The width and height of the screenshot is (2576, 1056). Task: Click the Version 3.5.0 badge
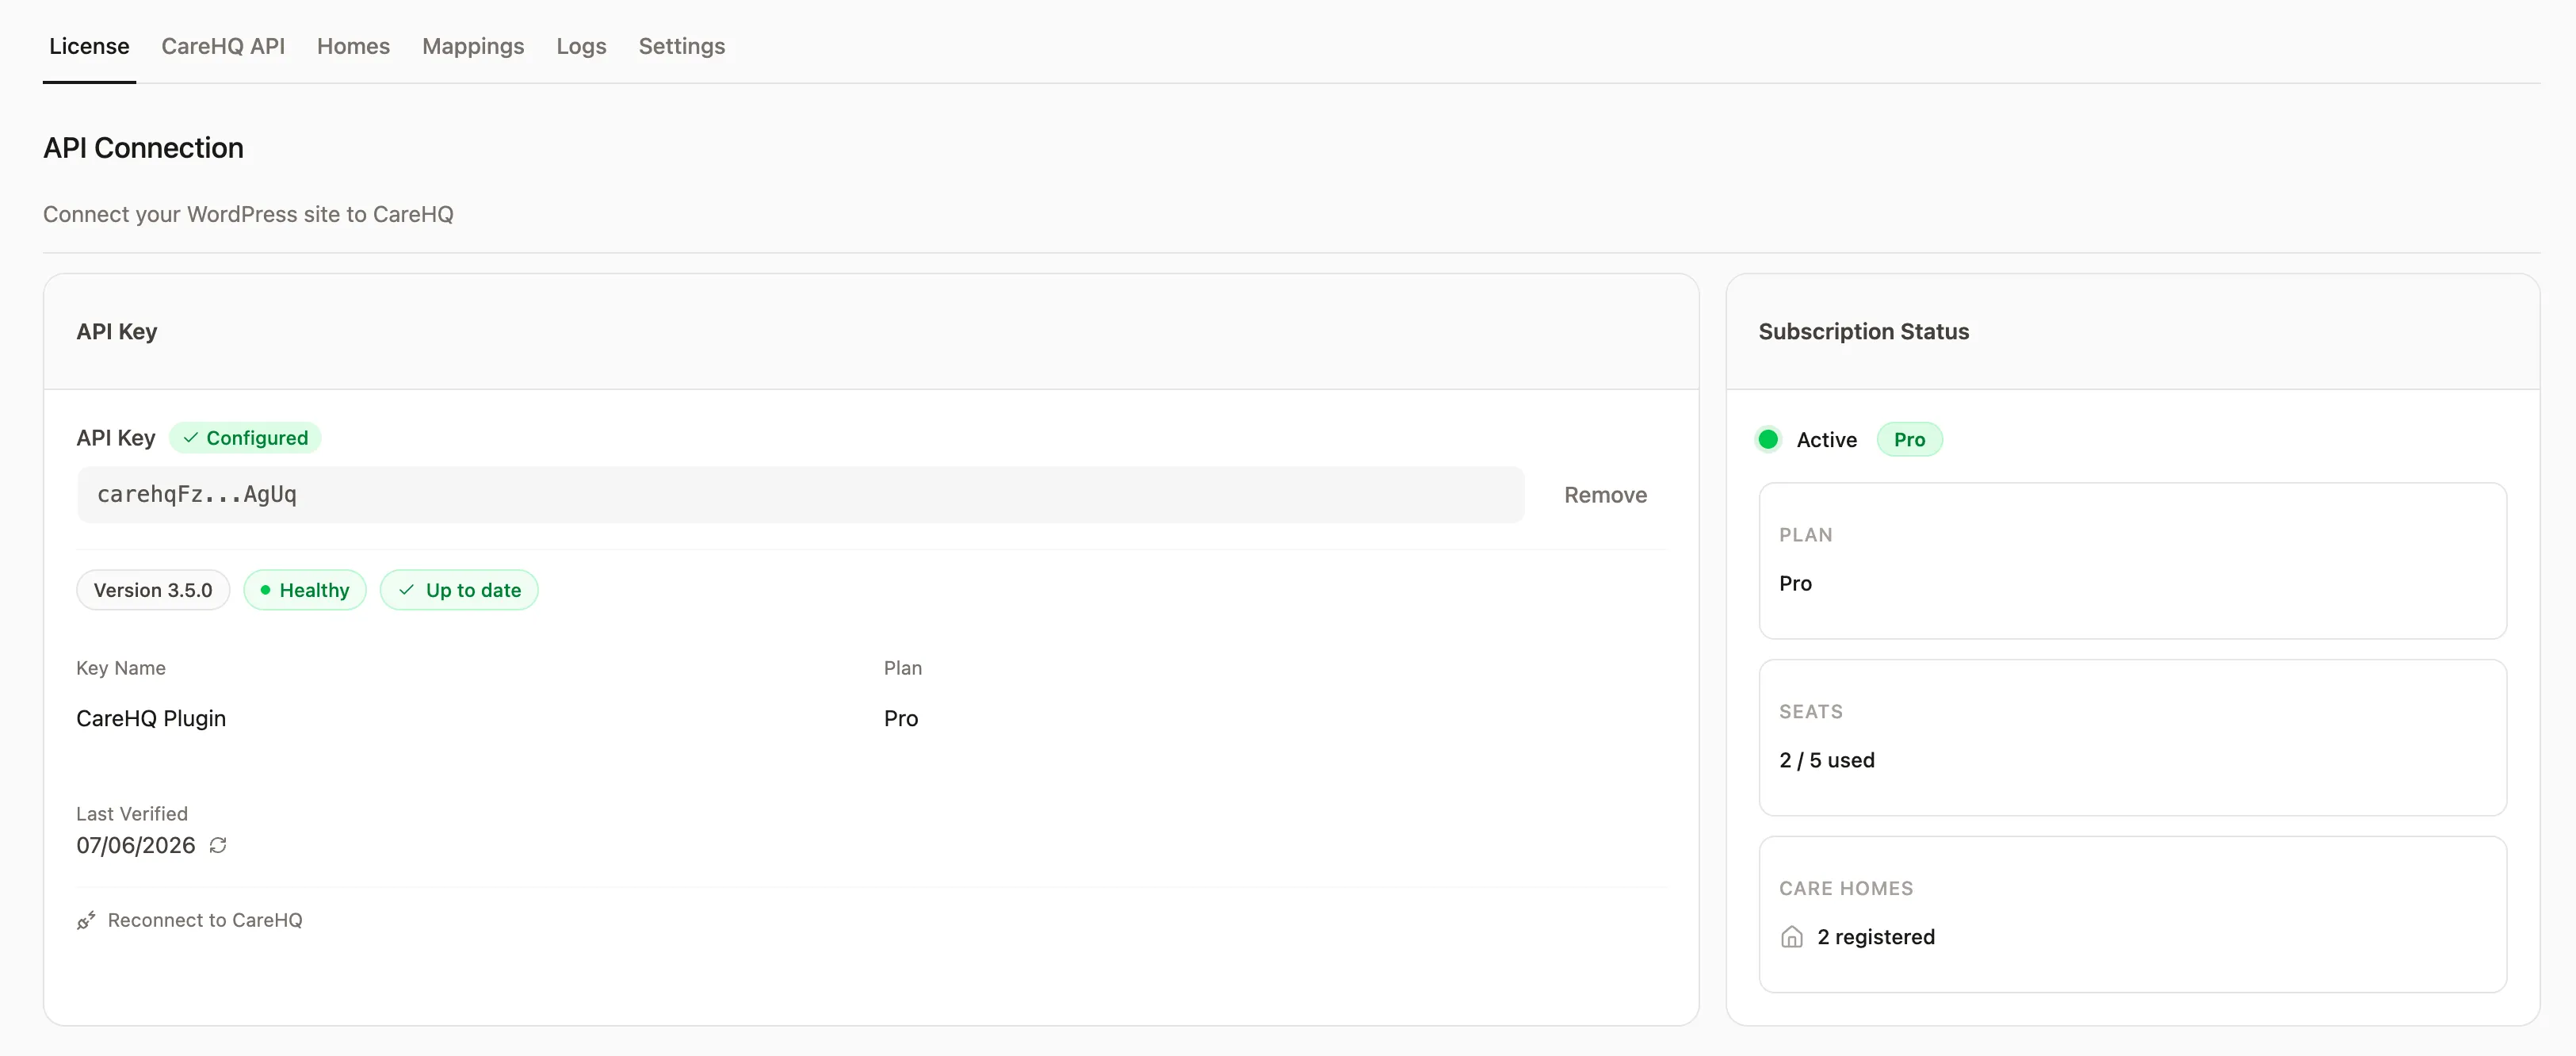[153, 590]
